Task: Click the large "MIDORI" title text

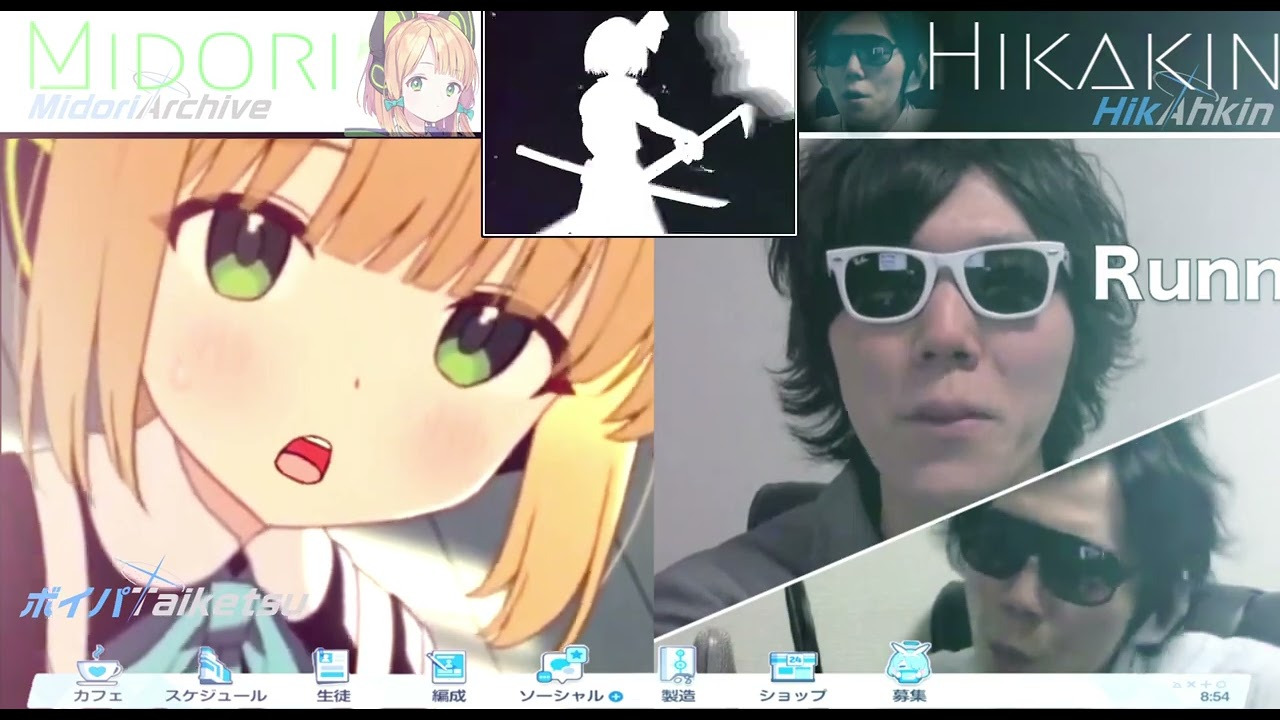Action: [183, 56]
